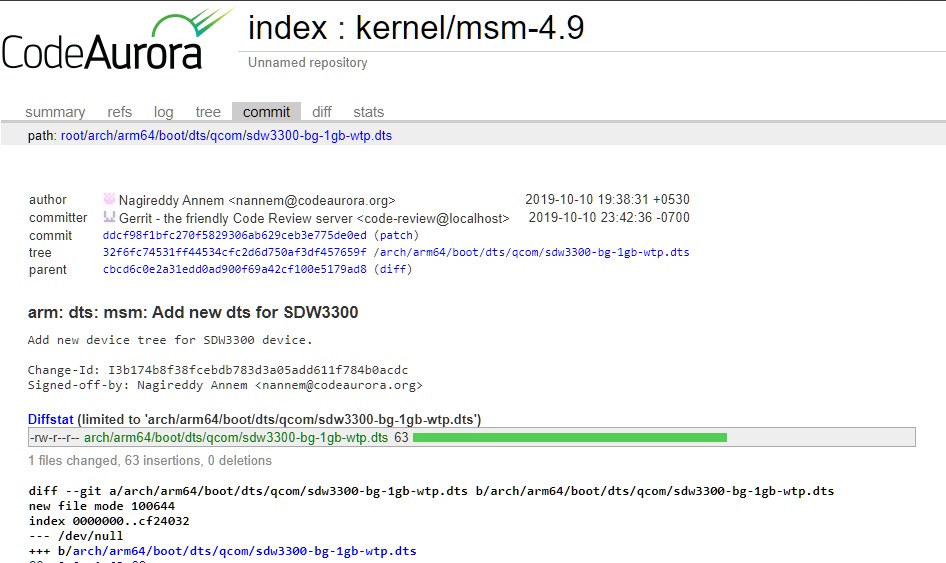Viewport: 946px width, 563px height.
Task: Open the stats tab
Action: (368, 112)
